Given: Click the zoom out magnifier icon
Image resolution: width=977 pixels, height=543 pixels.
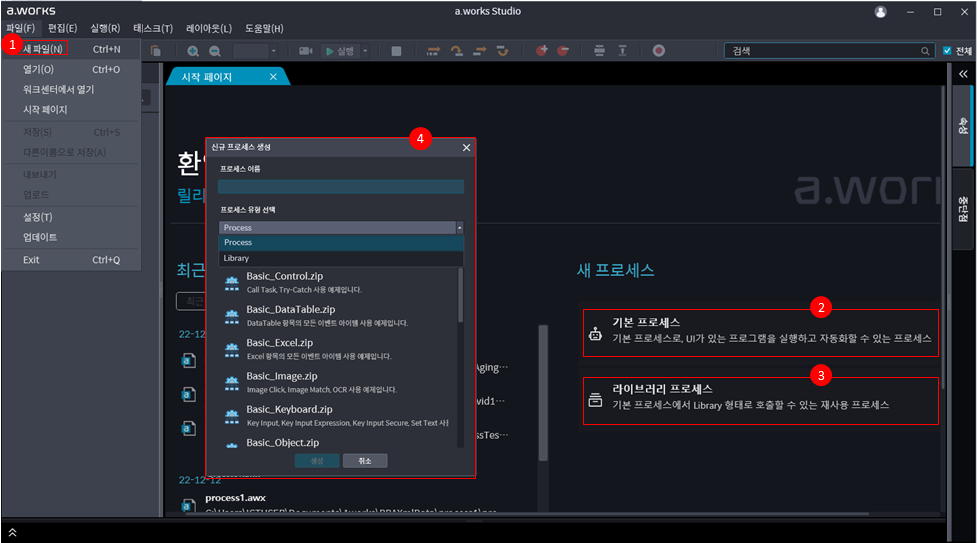Looking at the screenshot, I should [x=214, y=51].
